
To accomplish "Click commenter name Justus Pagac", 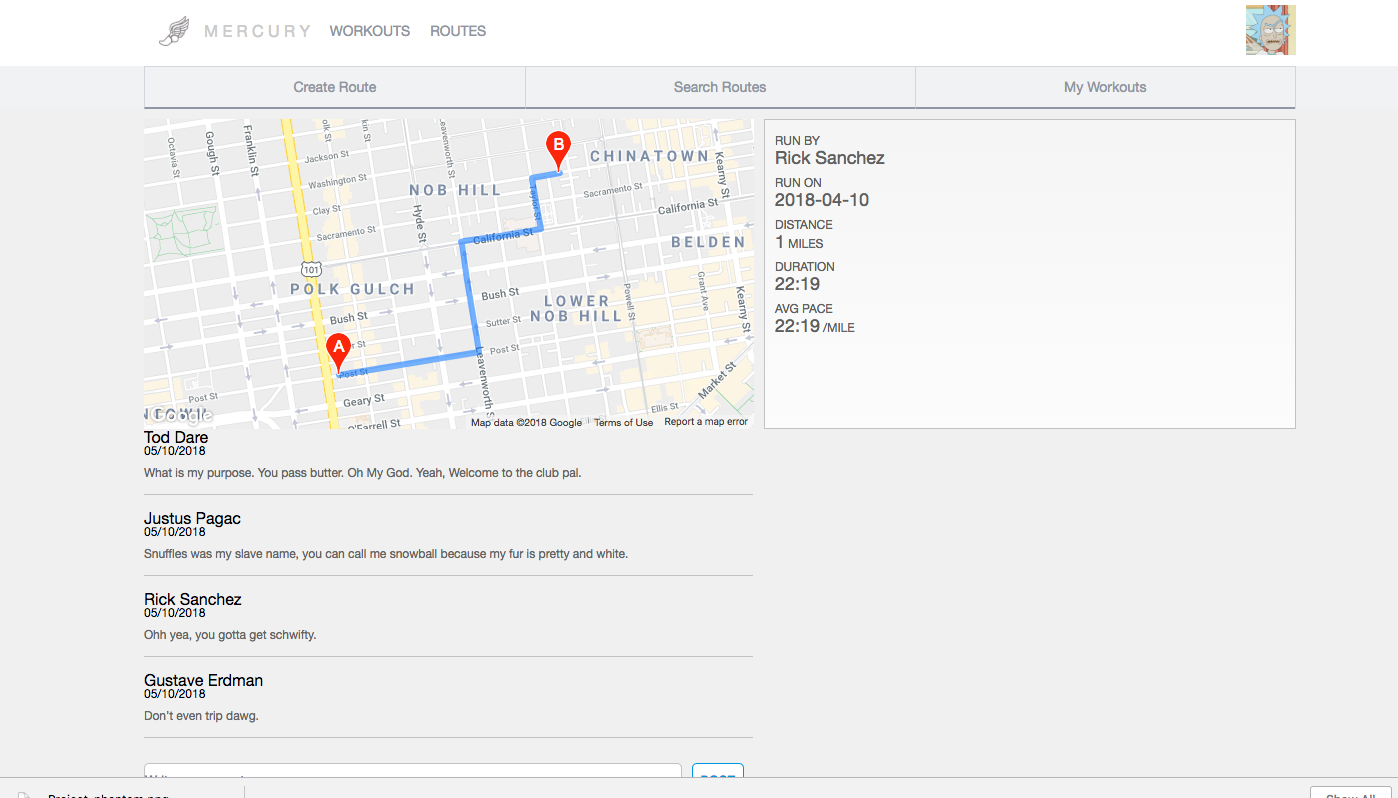I will click(x=192, y=518).
